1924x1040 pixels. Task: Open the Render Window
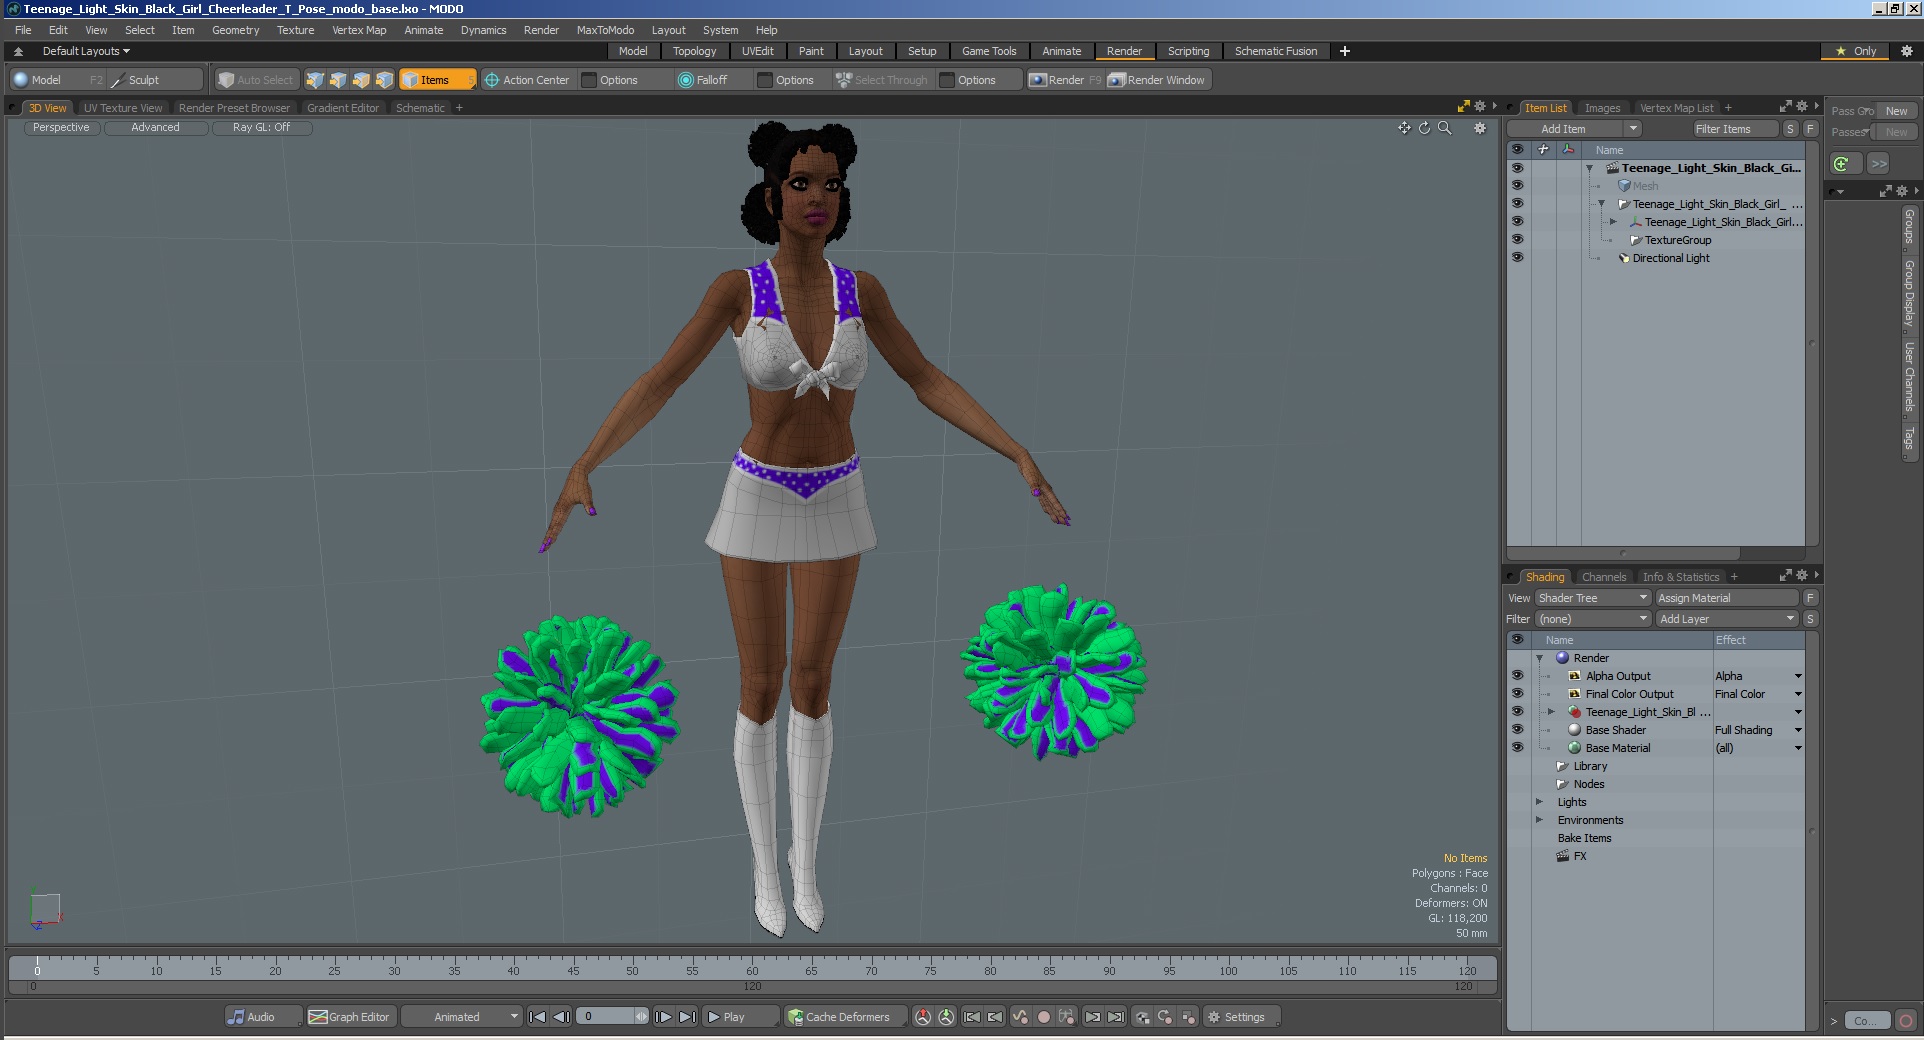pos(1157,80)
